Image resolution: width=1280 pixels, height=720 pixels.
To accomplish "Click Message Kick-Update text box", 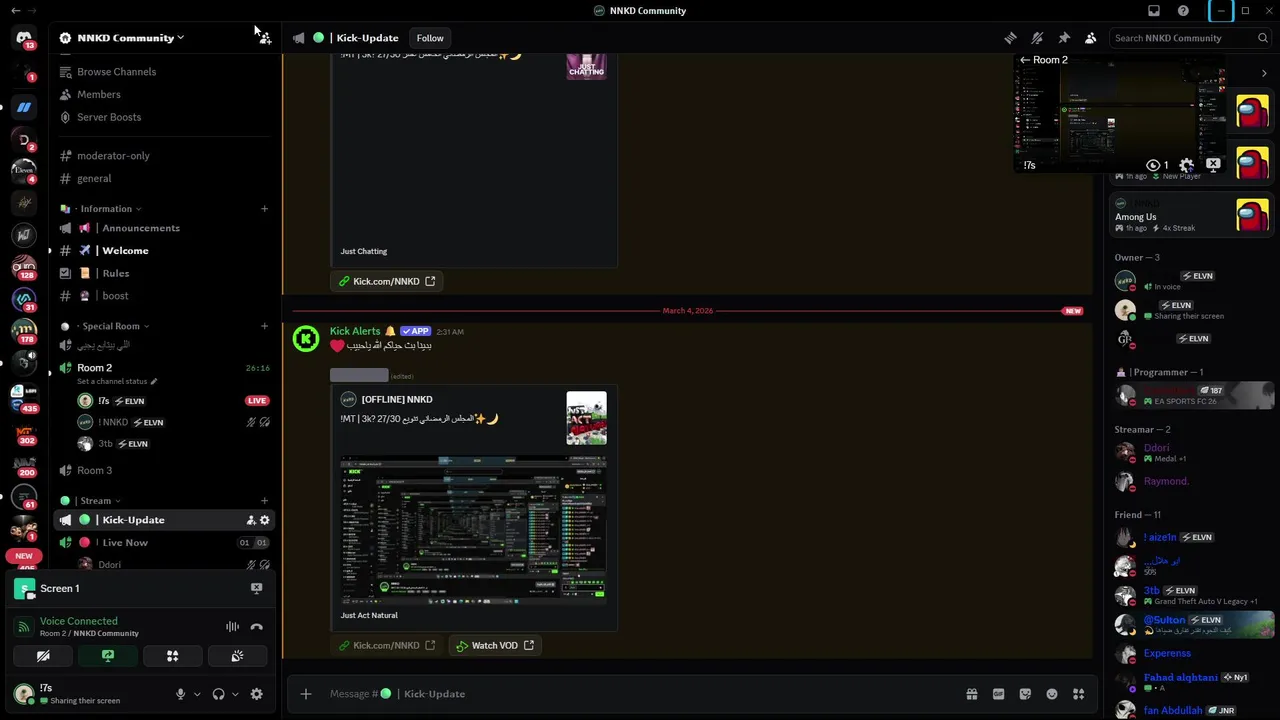I will point(640,694).
